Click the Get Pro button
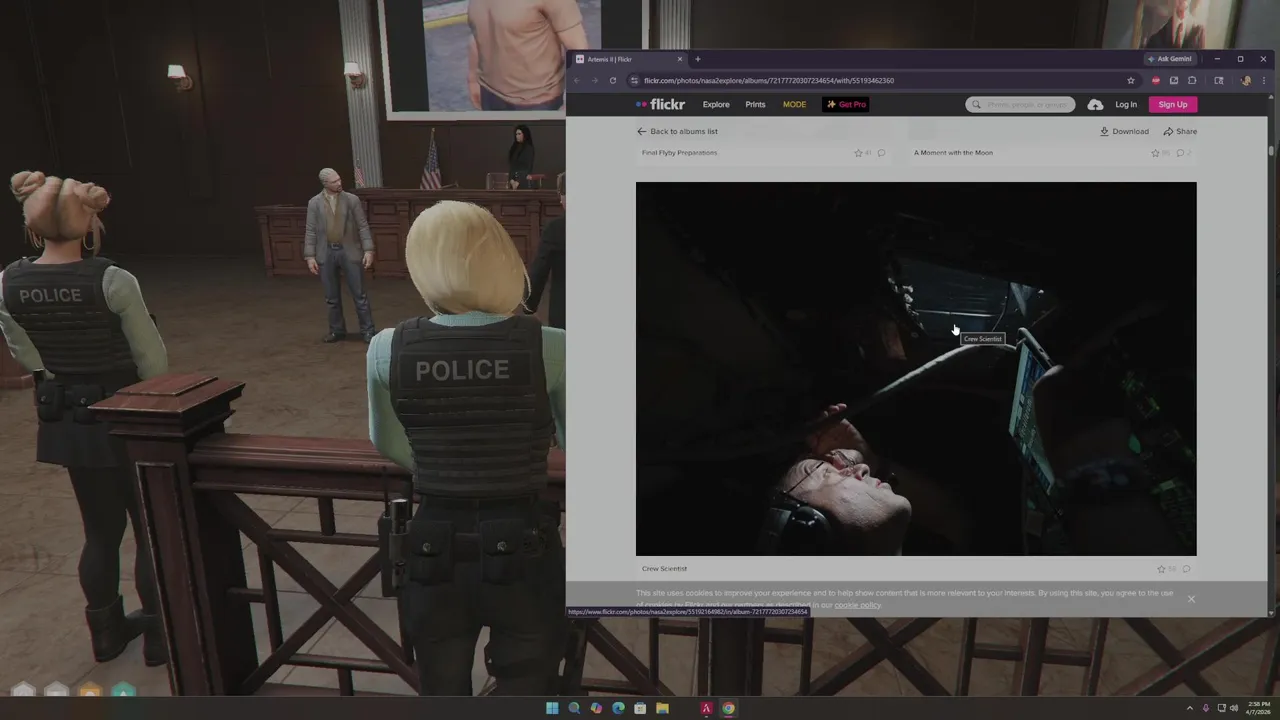1280x720 pixels. click(x=846, y=104)
